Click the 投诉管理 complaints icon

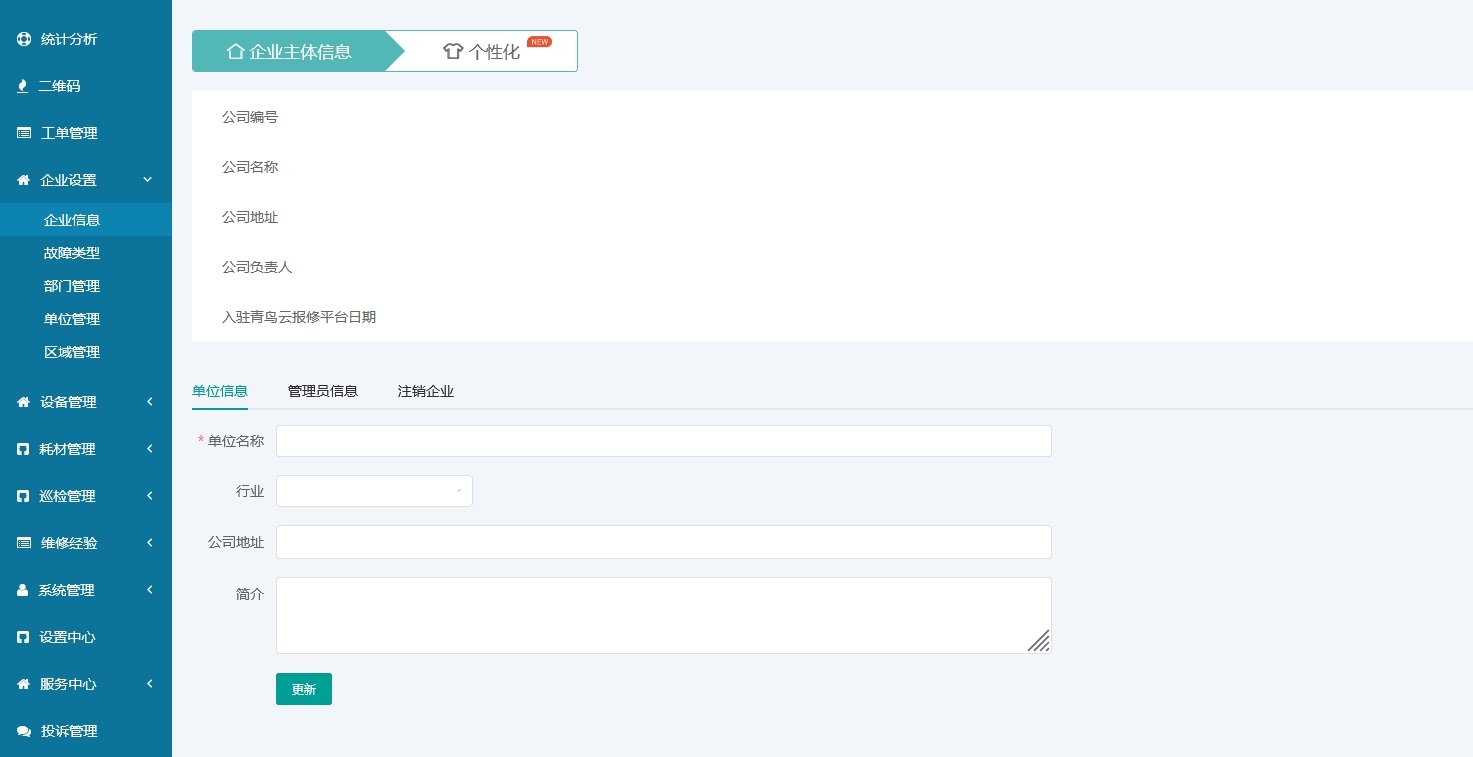click(x=23, y=731)
